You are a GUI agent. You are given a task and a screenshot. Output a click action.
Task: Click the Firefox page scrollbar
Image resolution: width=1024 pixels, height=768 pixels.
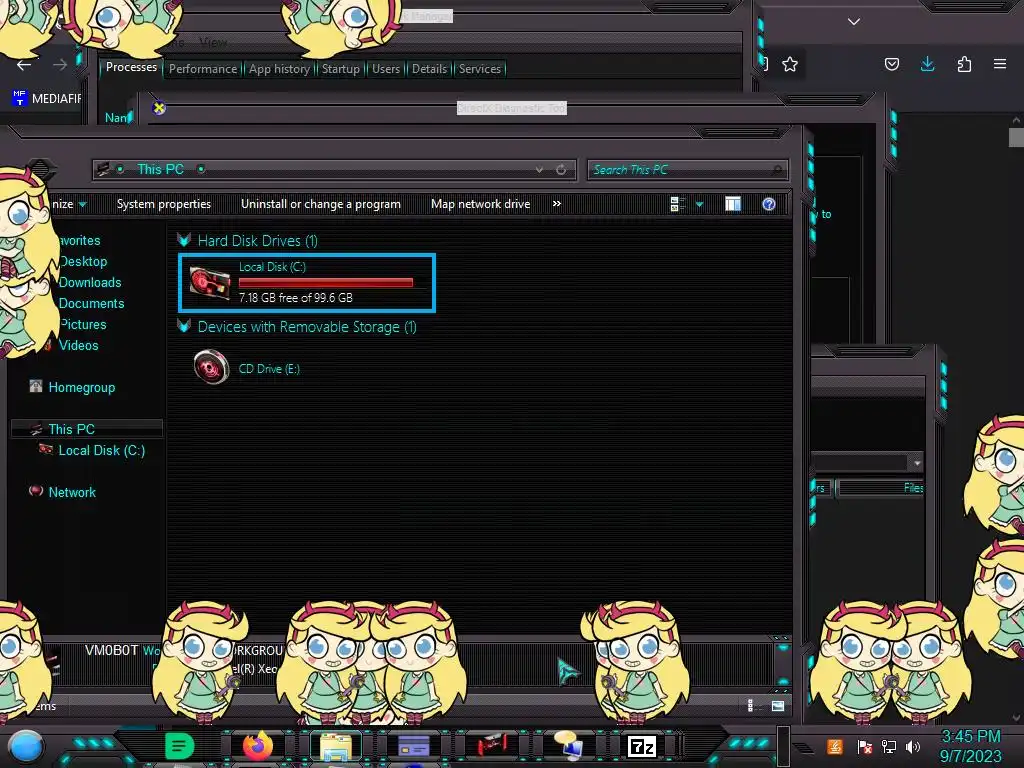(x=1016, y=138)
